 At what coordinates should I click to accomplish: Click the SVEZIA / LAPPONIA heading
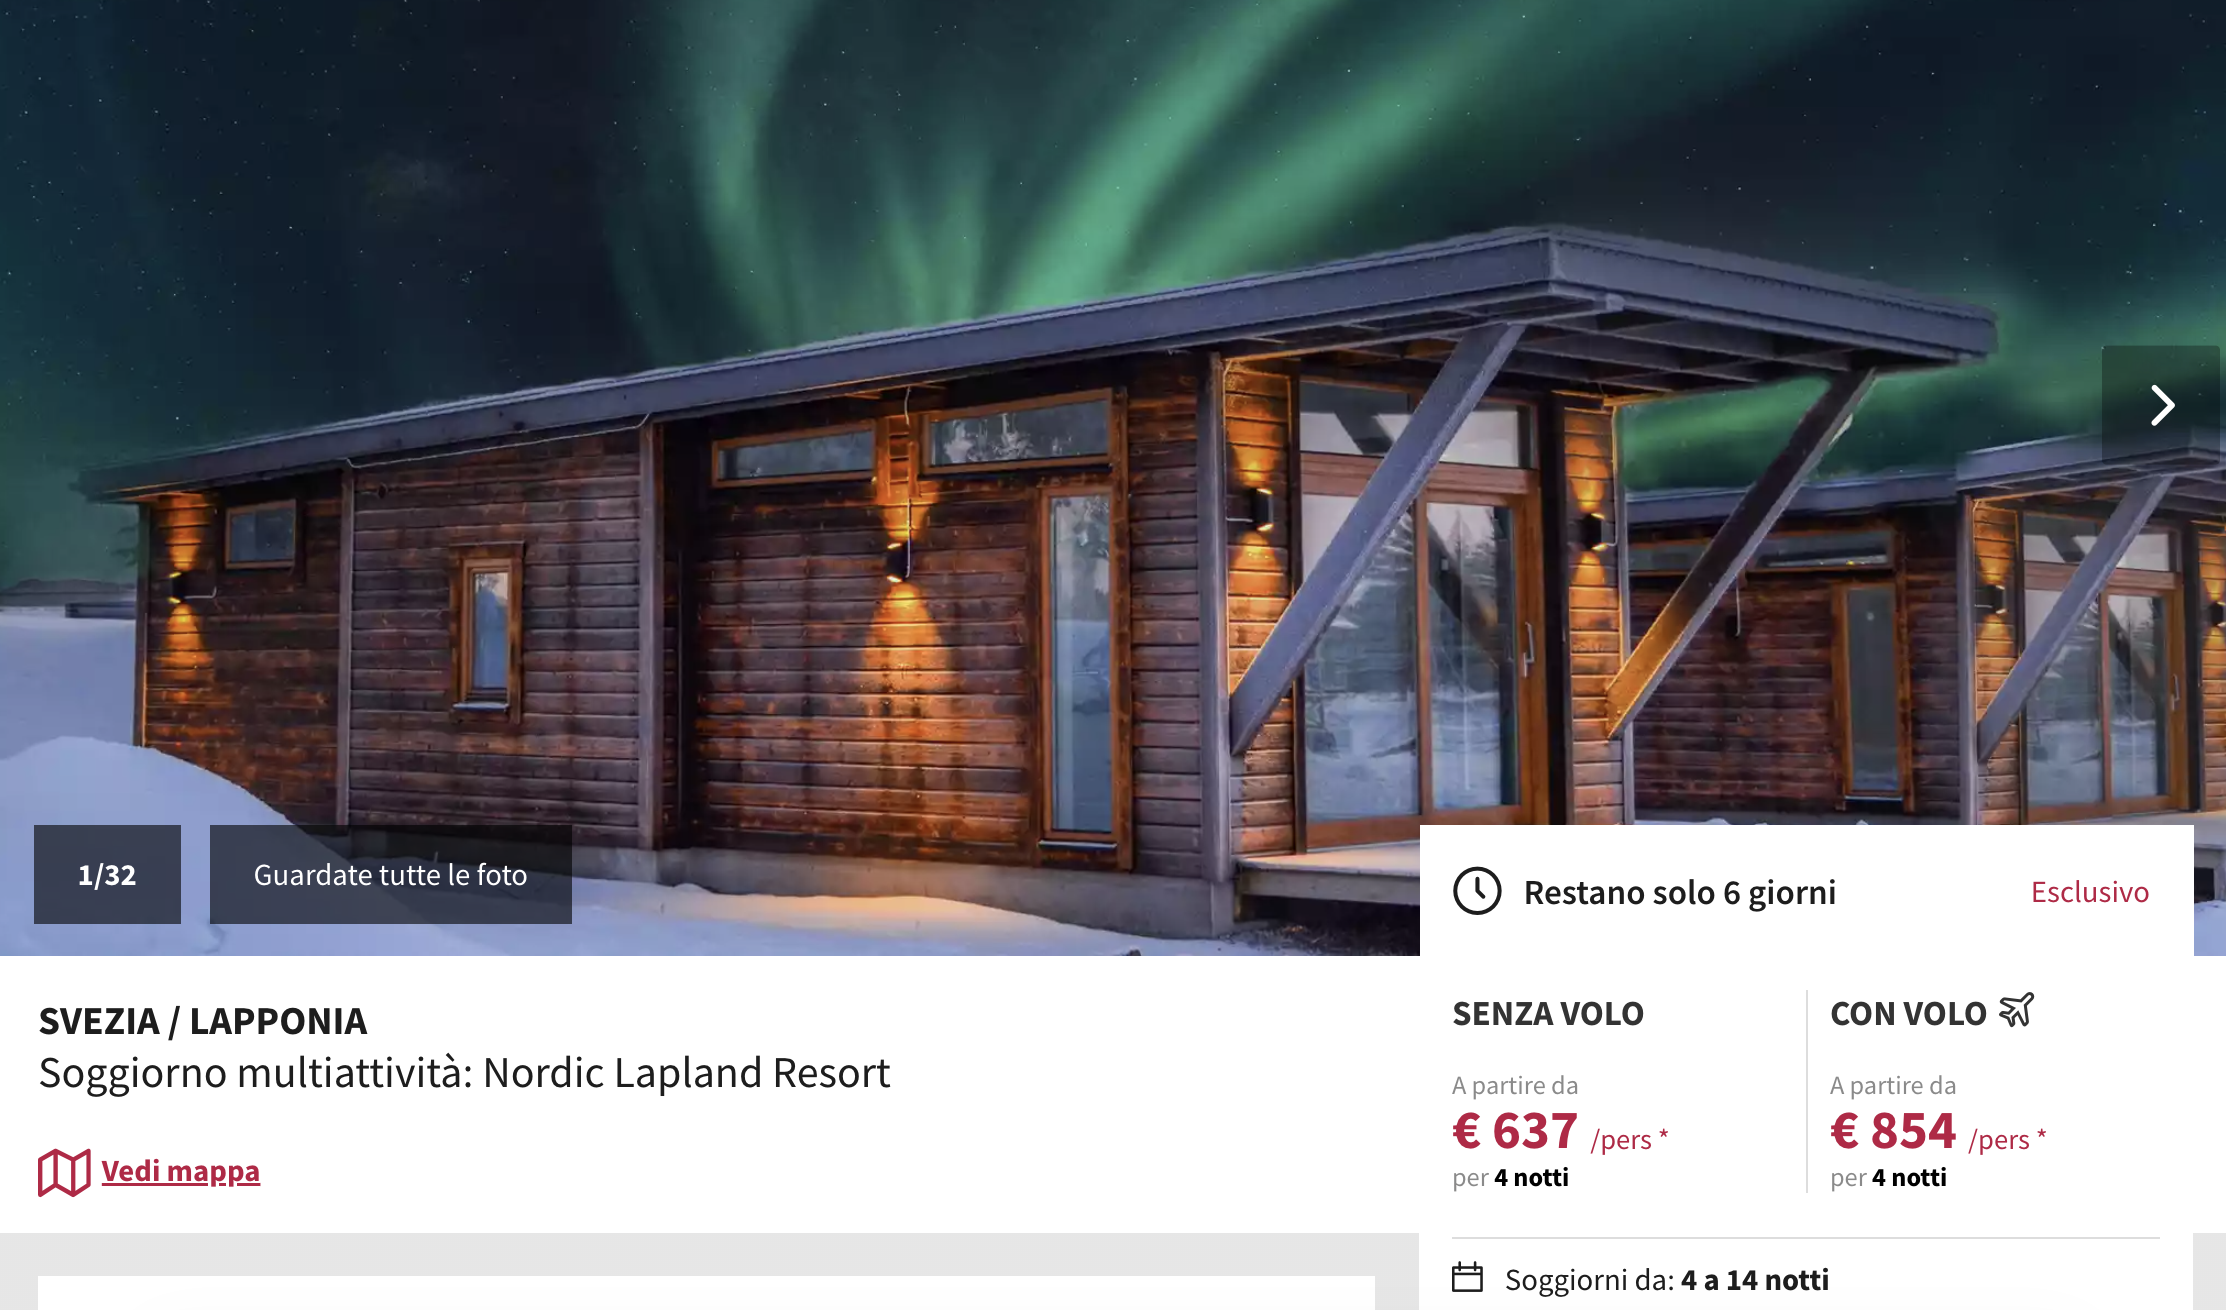point(203,1021)
